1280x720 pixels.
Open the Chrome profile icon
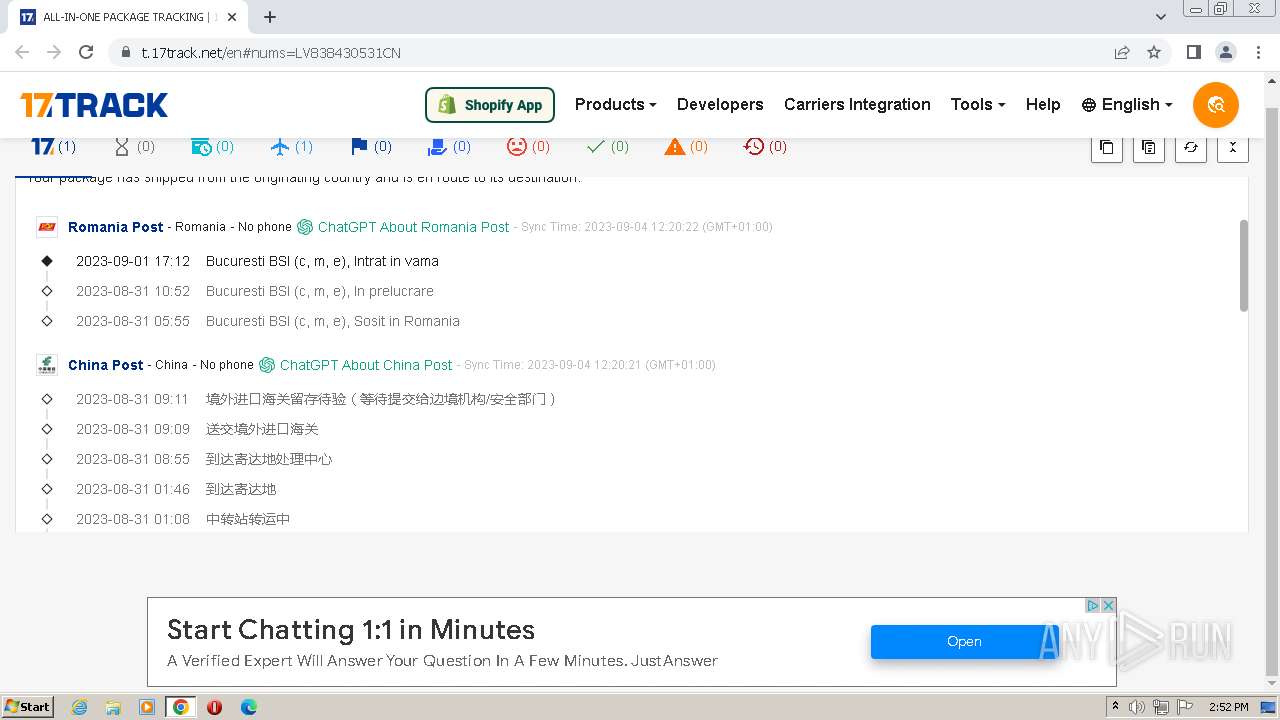click(x=1225, y=52)
